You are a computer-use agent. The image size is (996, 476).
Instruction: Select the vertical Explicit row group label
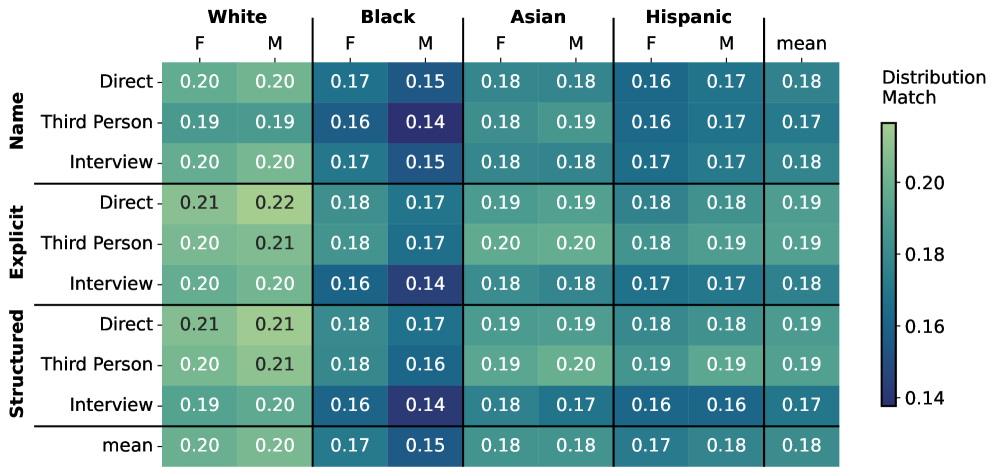[x=17, y=243]
